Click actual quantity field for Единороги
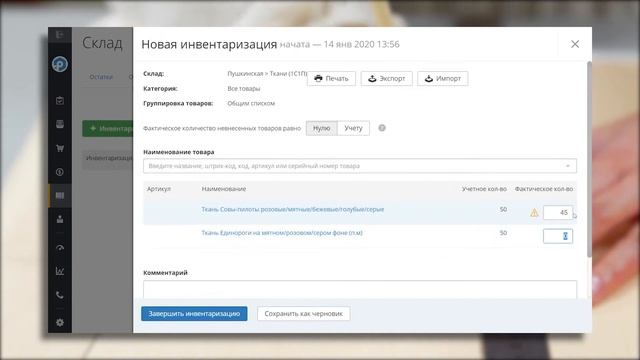The image size is (640, 360). coord(558,236)
